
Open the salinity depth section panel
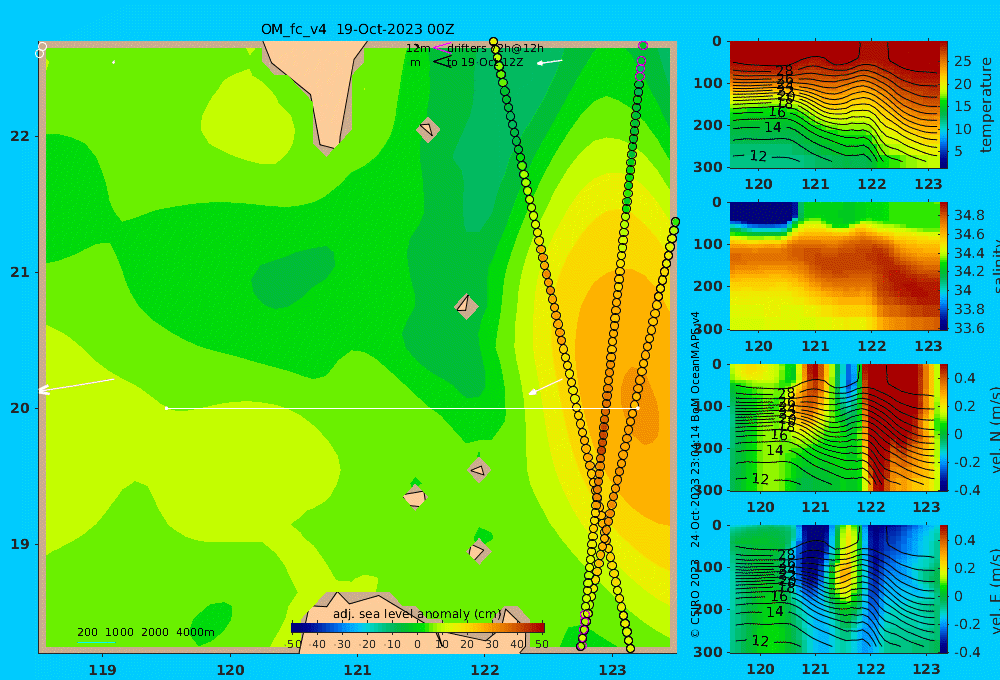(833, 266)
